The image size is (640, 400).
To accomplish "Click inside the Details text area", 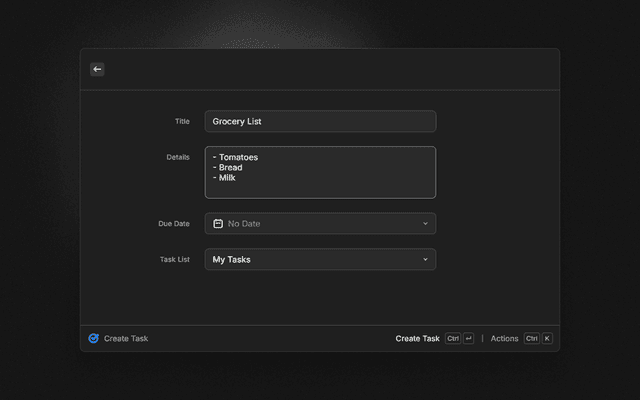I will (x=320, y=172).
